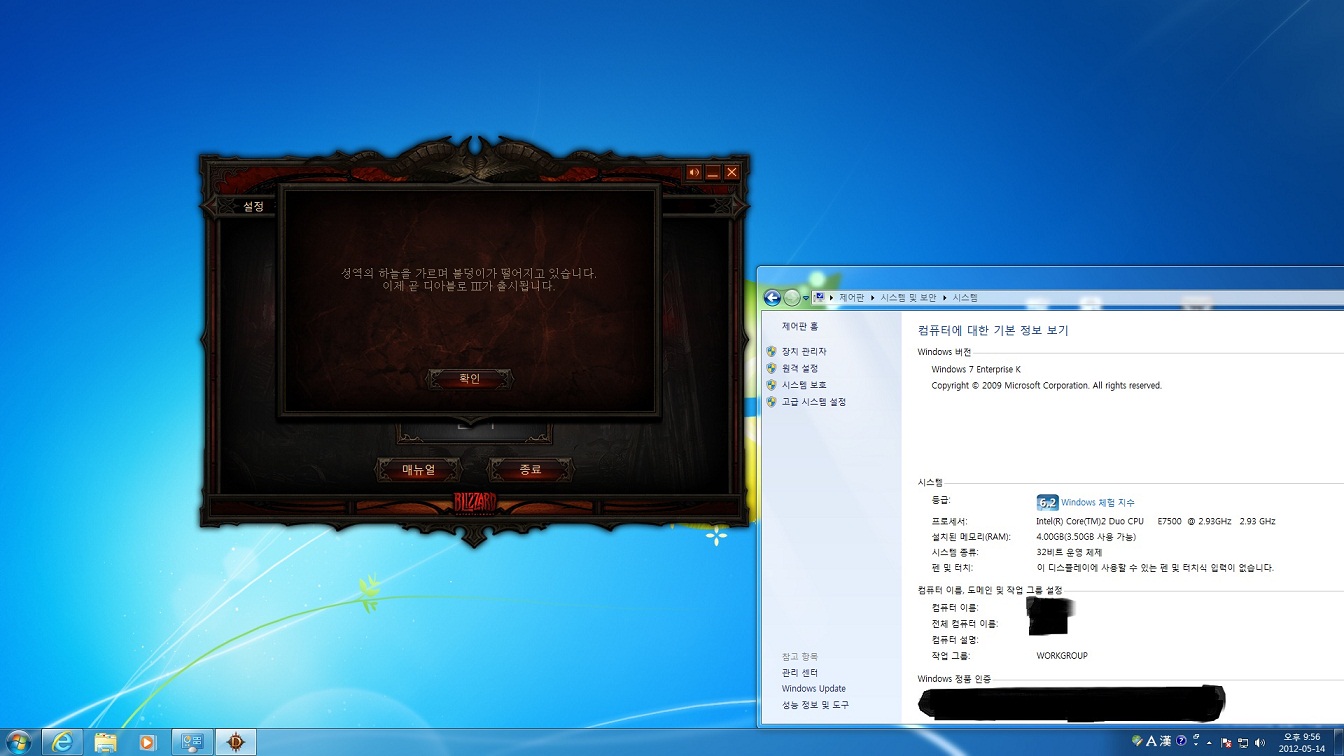Open the Action Center flag tray icon
The width and height of the screenshot is (1344, 756).
click(1227, 743)
